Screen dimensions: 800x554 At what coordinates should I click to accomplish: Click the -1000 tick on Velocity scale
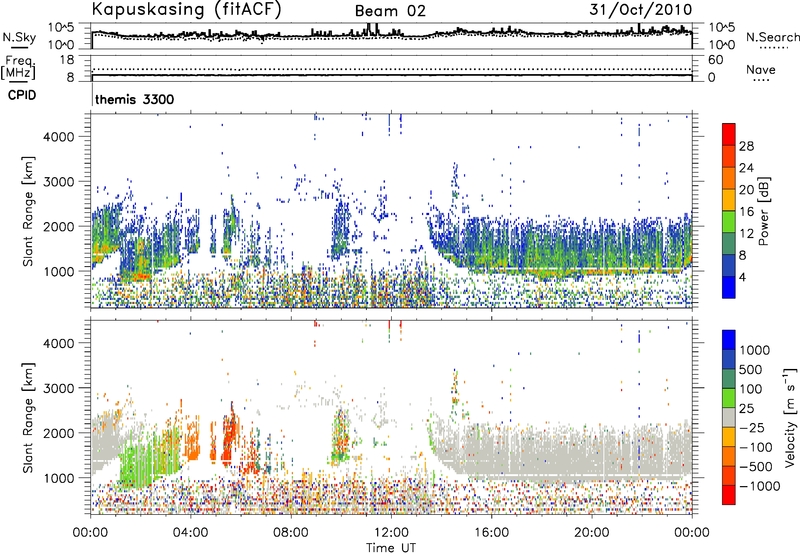tap(760, 486)
